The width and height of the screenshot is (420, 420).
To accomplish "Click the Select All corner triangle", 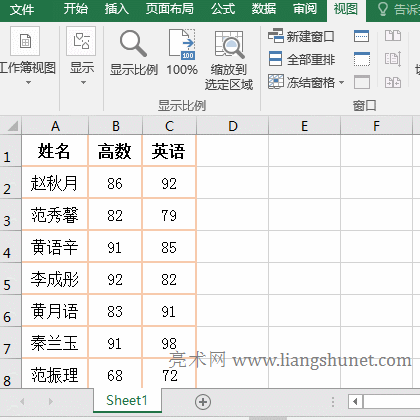I will click(12, 126).
